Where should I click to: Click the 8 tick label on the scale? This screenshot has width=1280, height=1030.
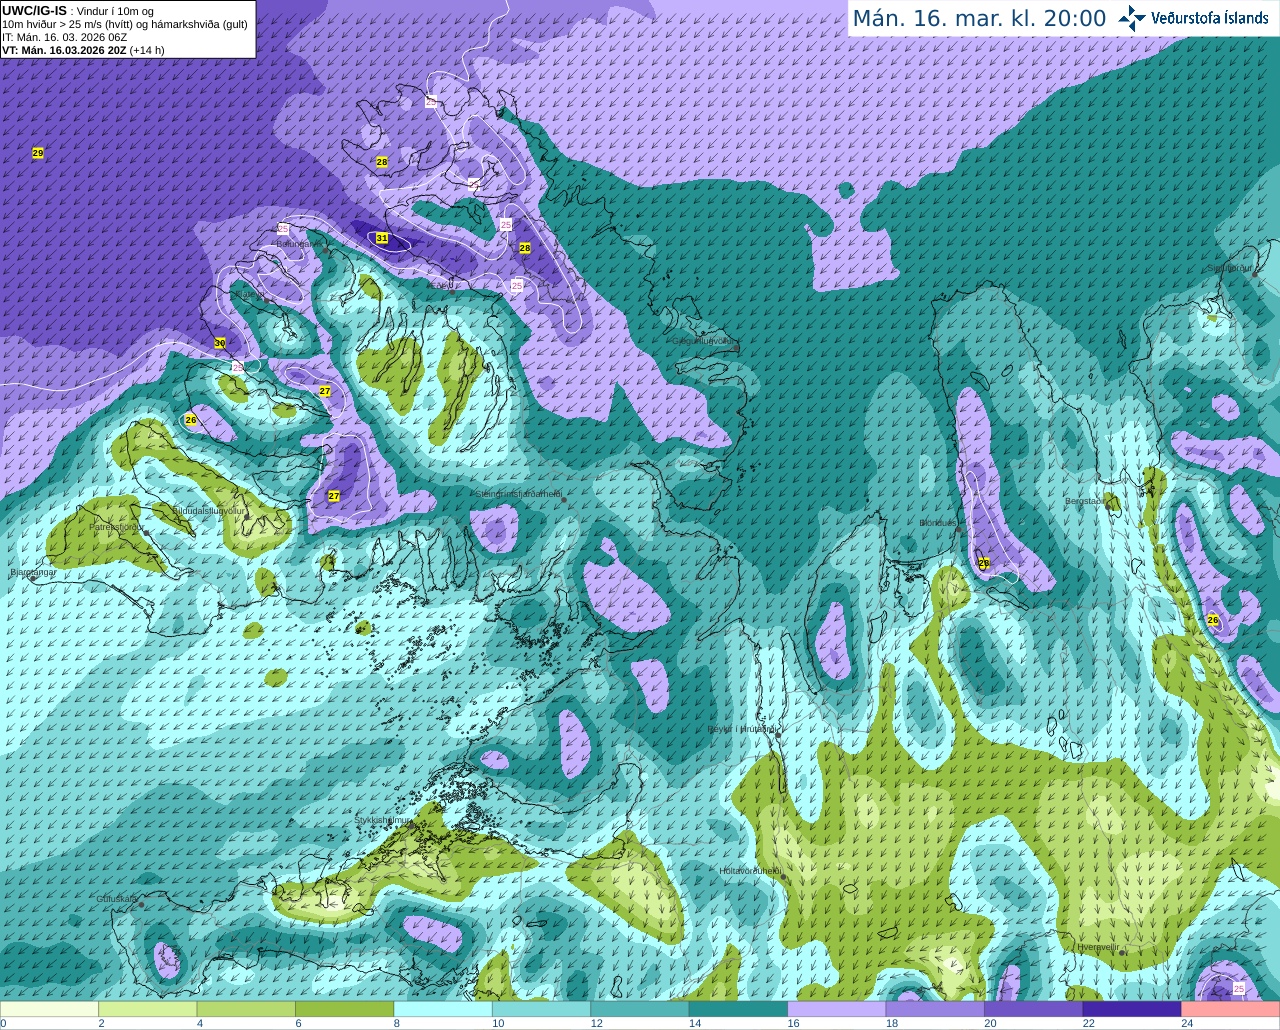pyautogui.click(x=396, y=1023)
